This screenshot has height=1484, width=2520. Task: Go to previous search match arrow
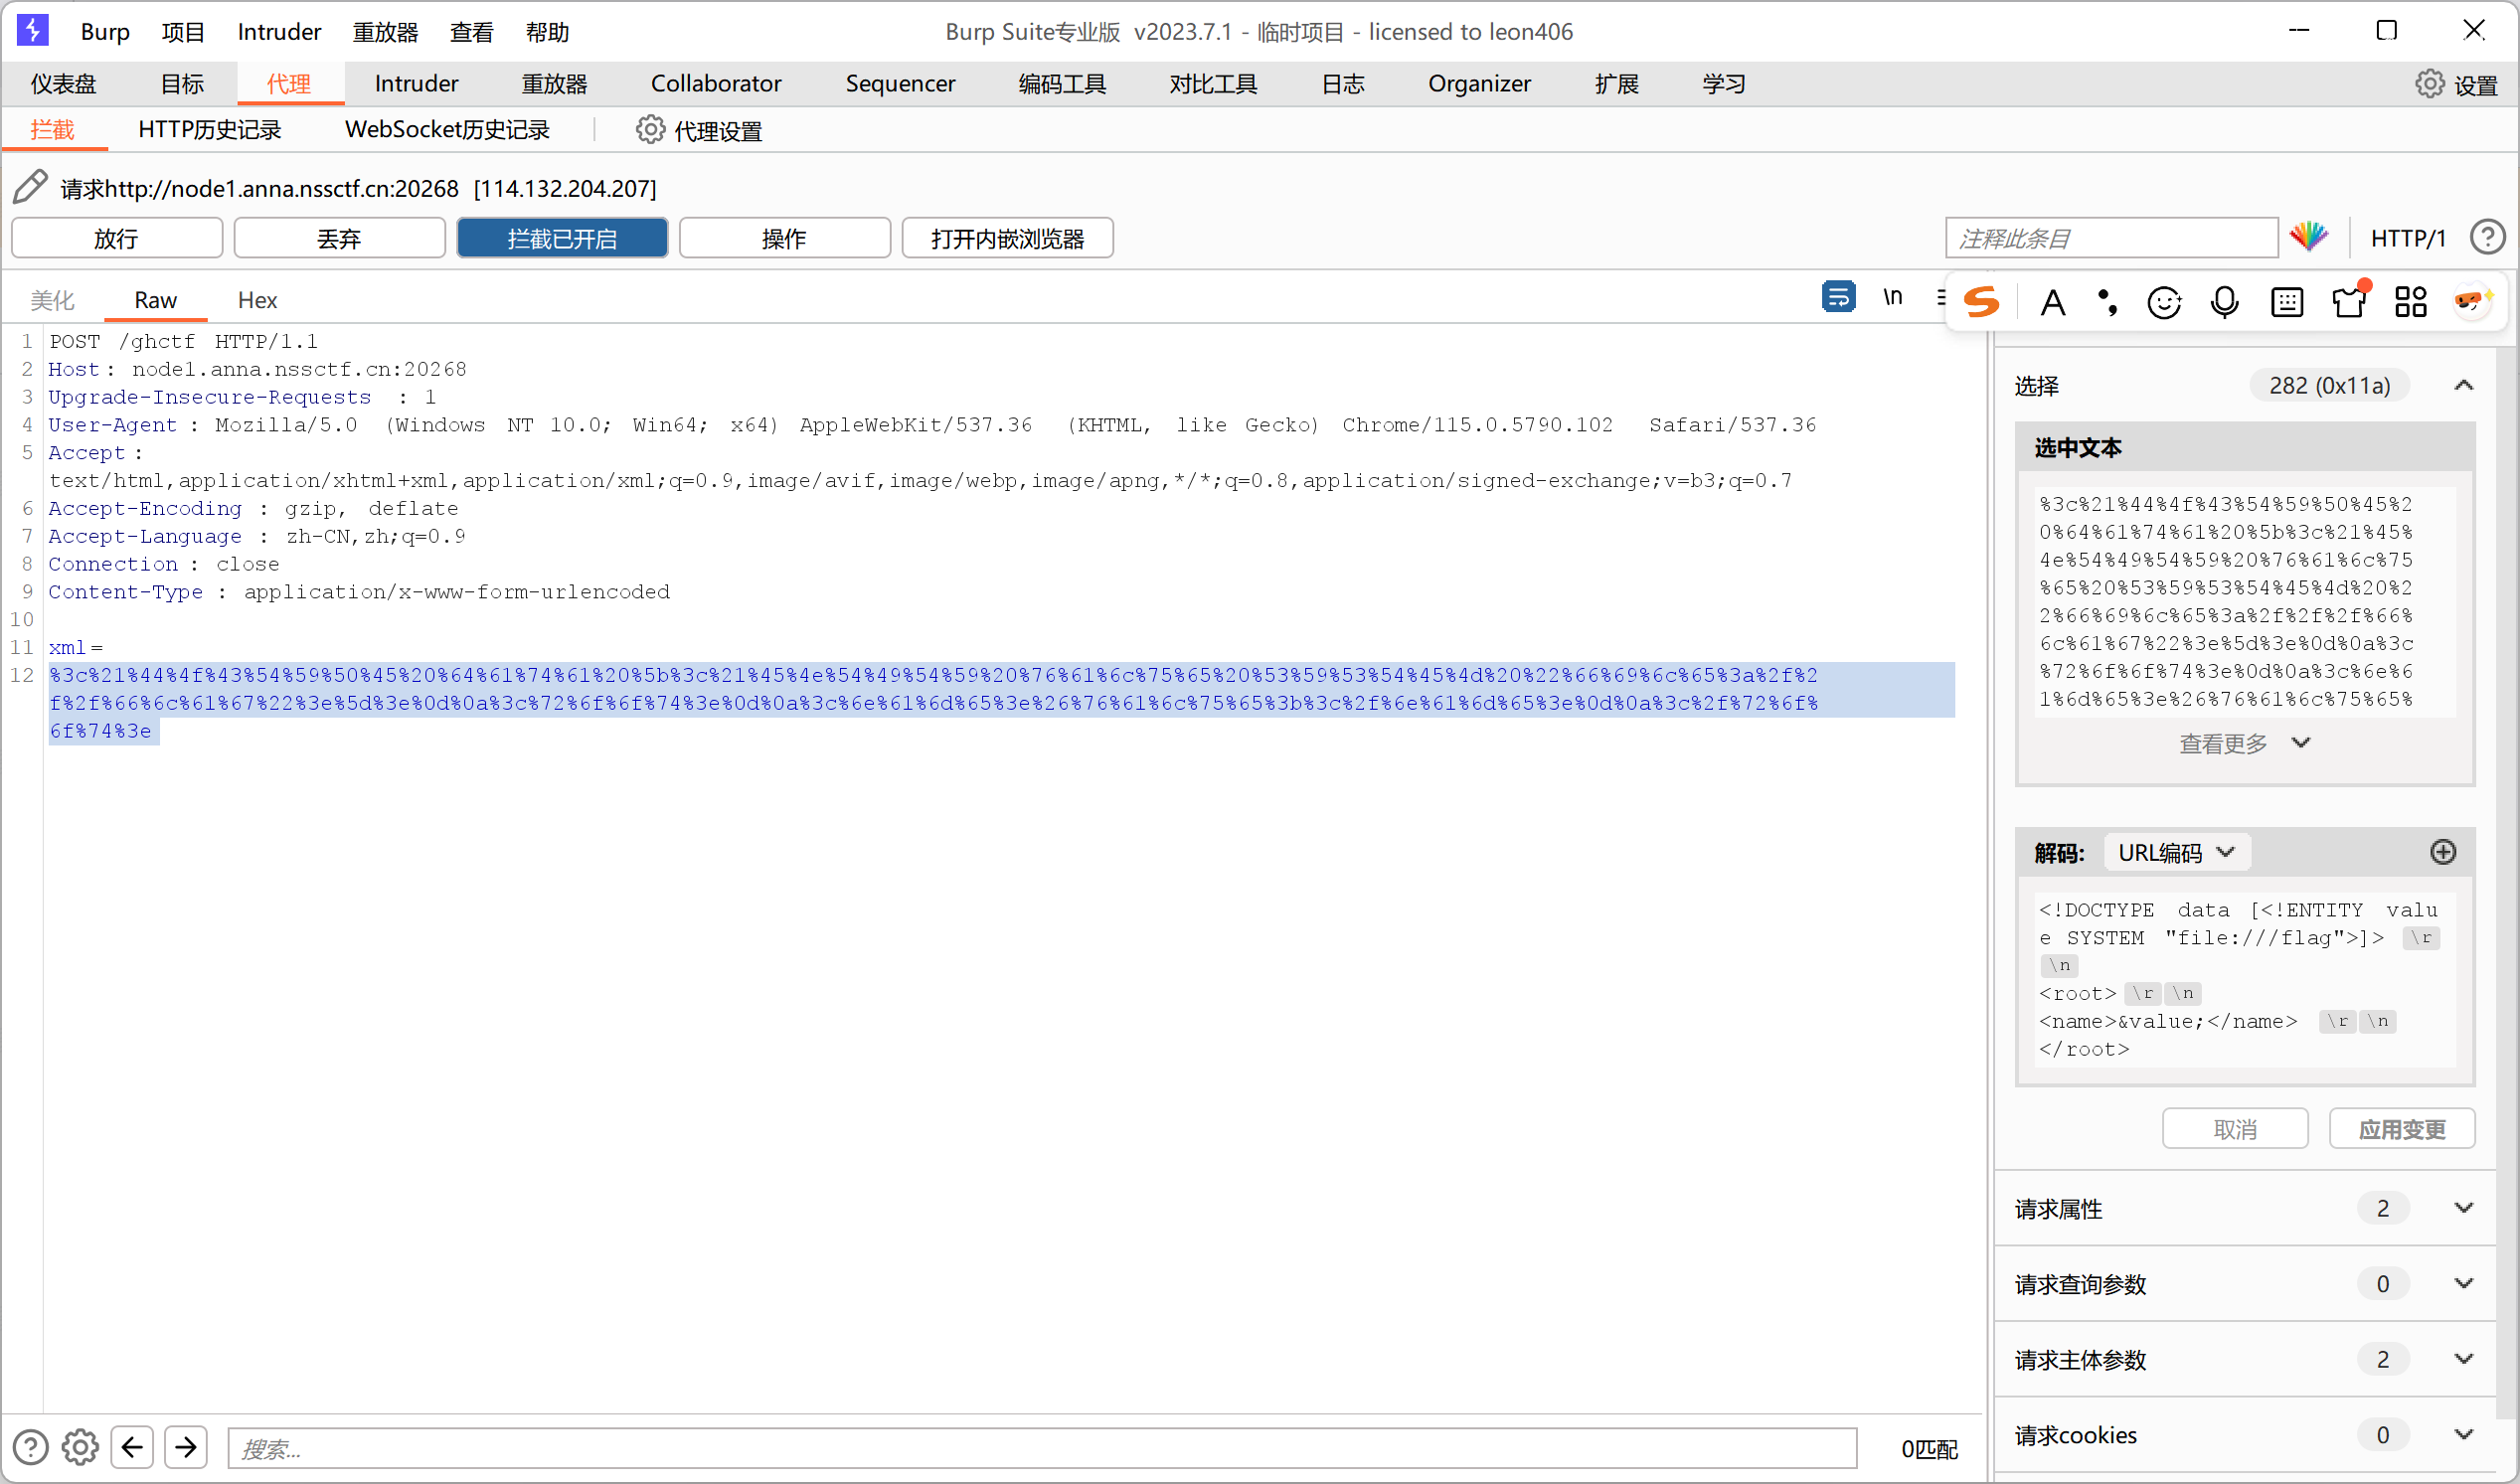(132, 1447)
